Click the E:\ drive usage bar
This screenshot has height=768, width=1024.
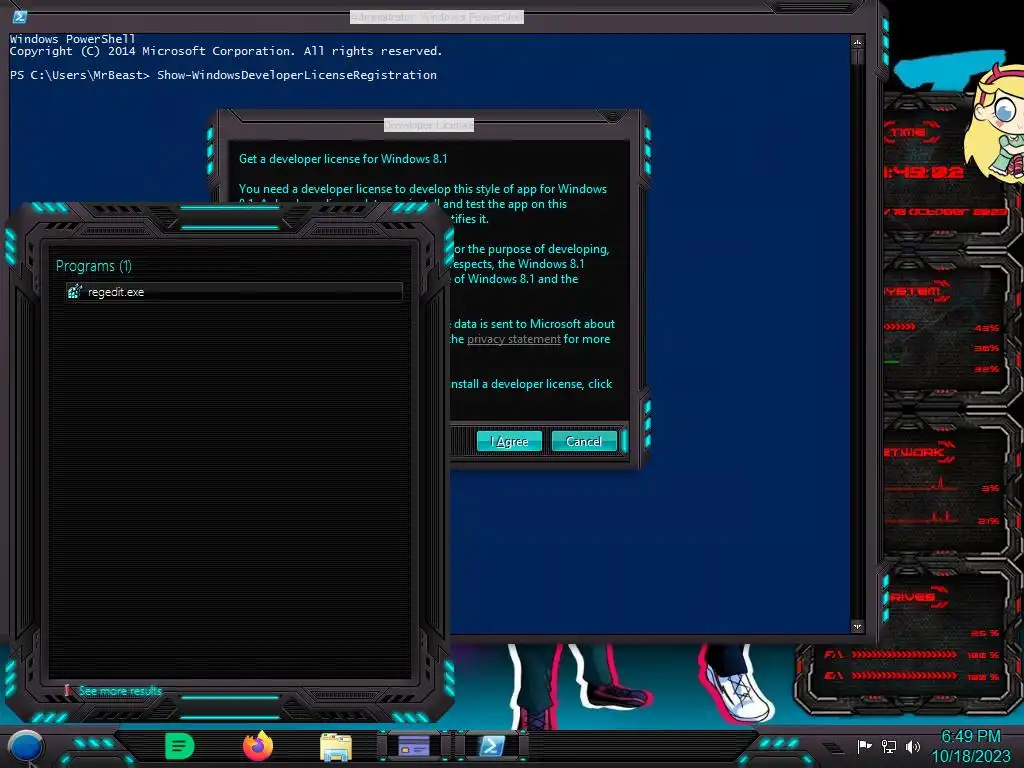click(904, 676)
